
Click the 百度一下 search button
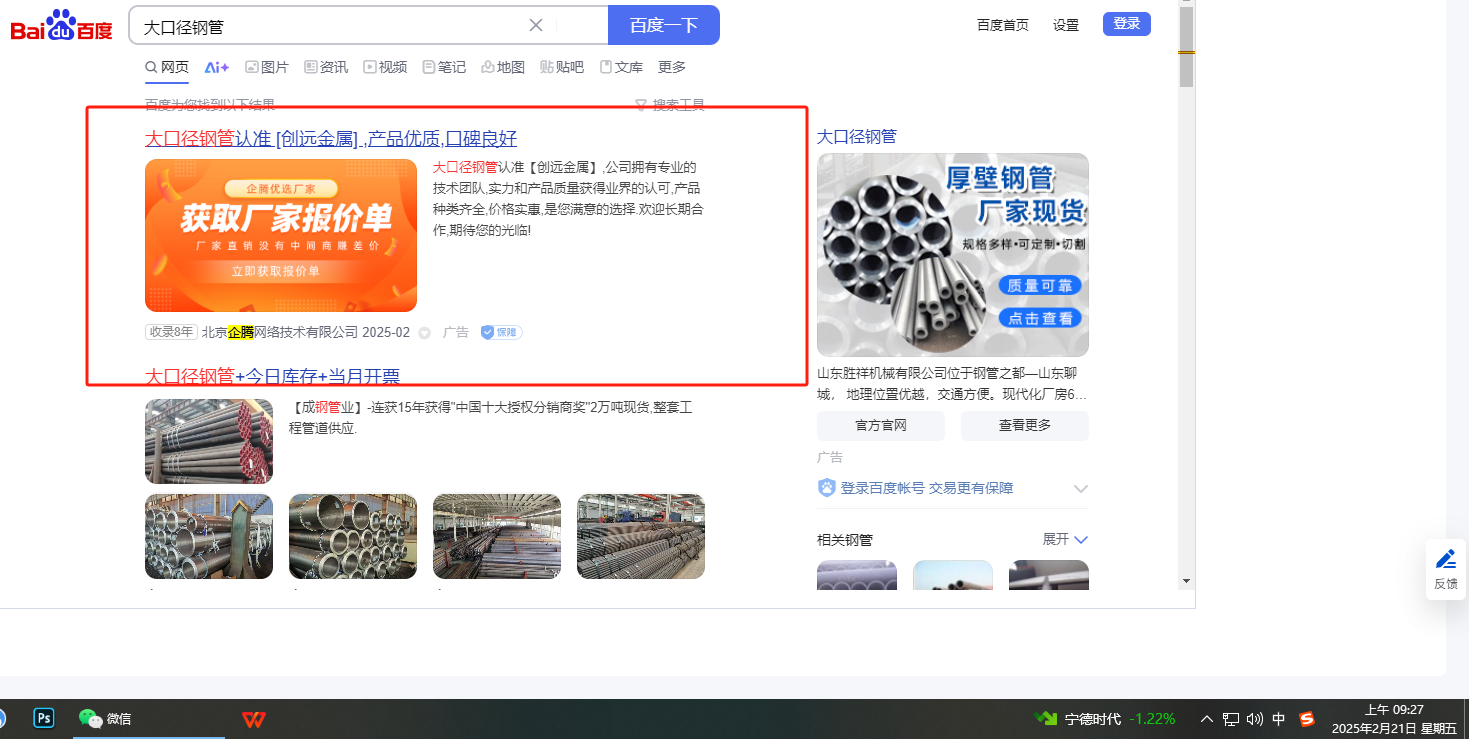tap(663, 25)
